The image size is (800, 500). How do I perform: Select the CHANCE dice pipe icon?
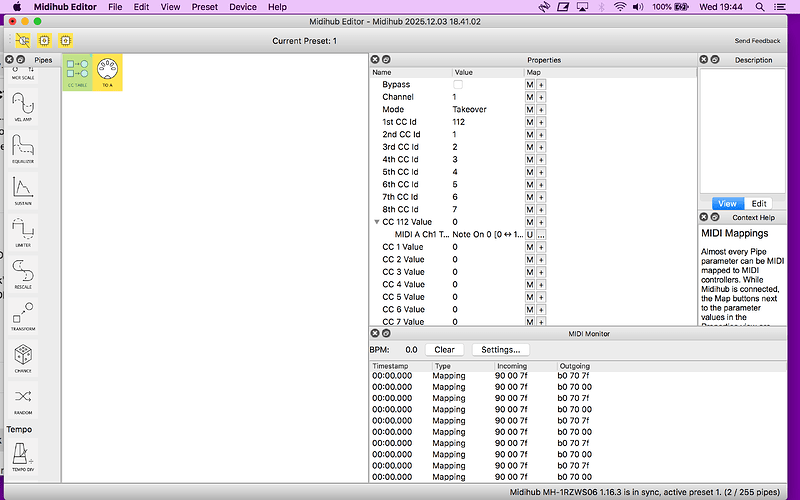[x=23, y=357]
